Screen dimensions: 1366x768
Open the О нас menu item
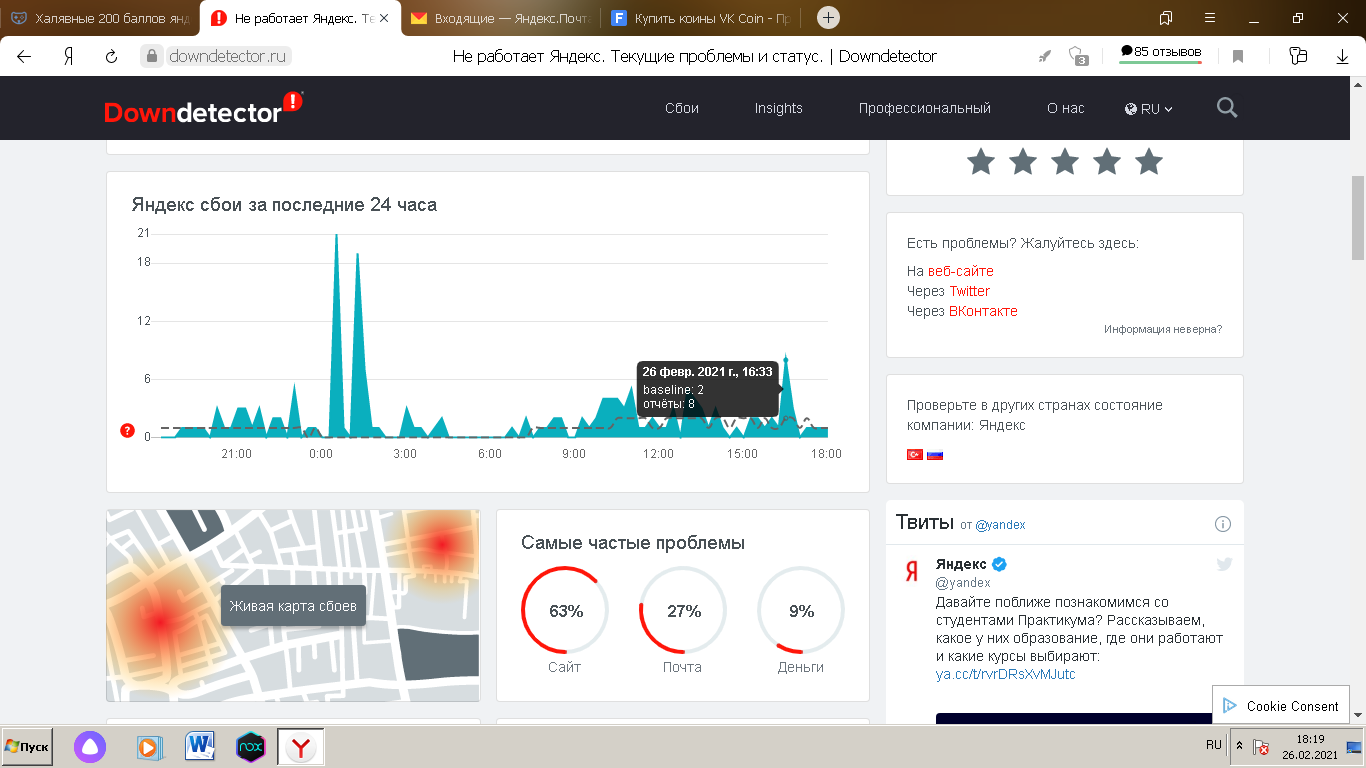coord(1066,108)
